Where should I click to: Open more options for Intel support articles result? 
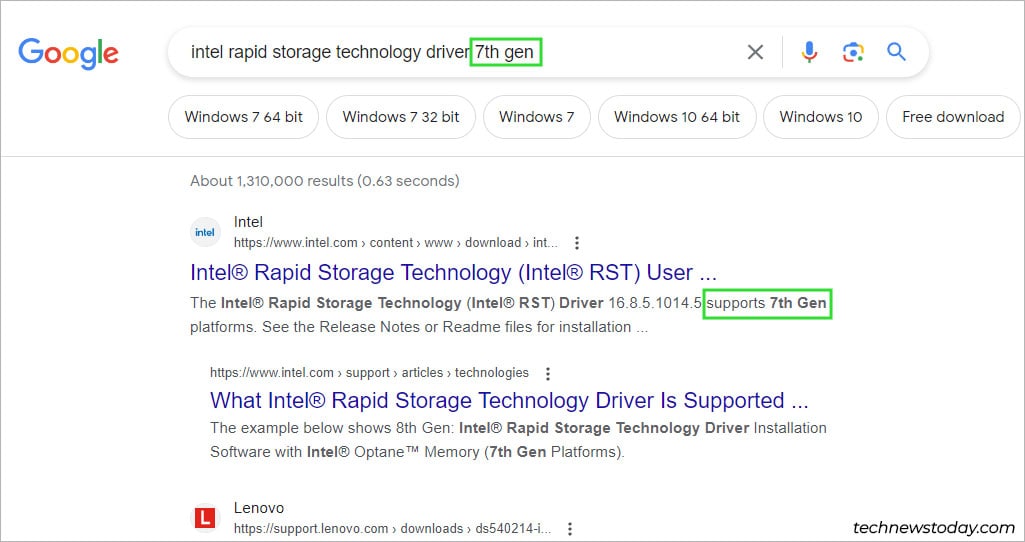(548, 373)
